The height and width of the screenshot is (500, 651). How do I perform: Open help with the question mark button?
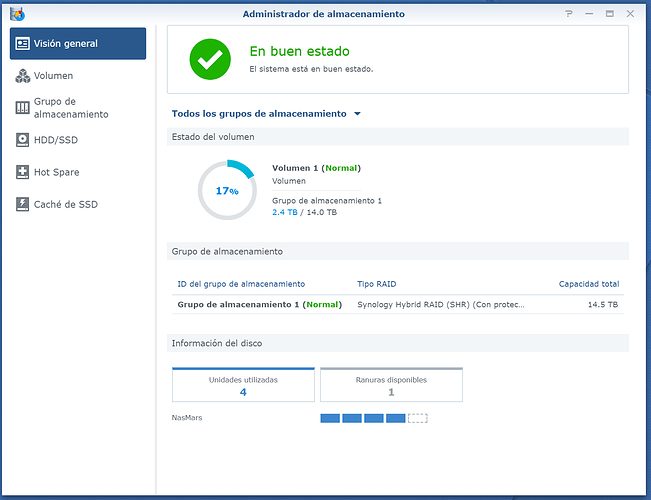(570, 13)
